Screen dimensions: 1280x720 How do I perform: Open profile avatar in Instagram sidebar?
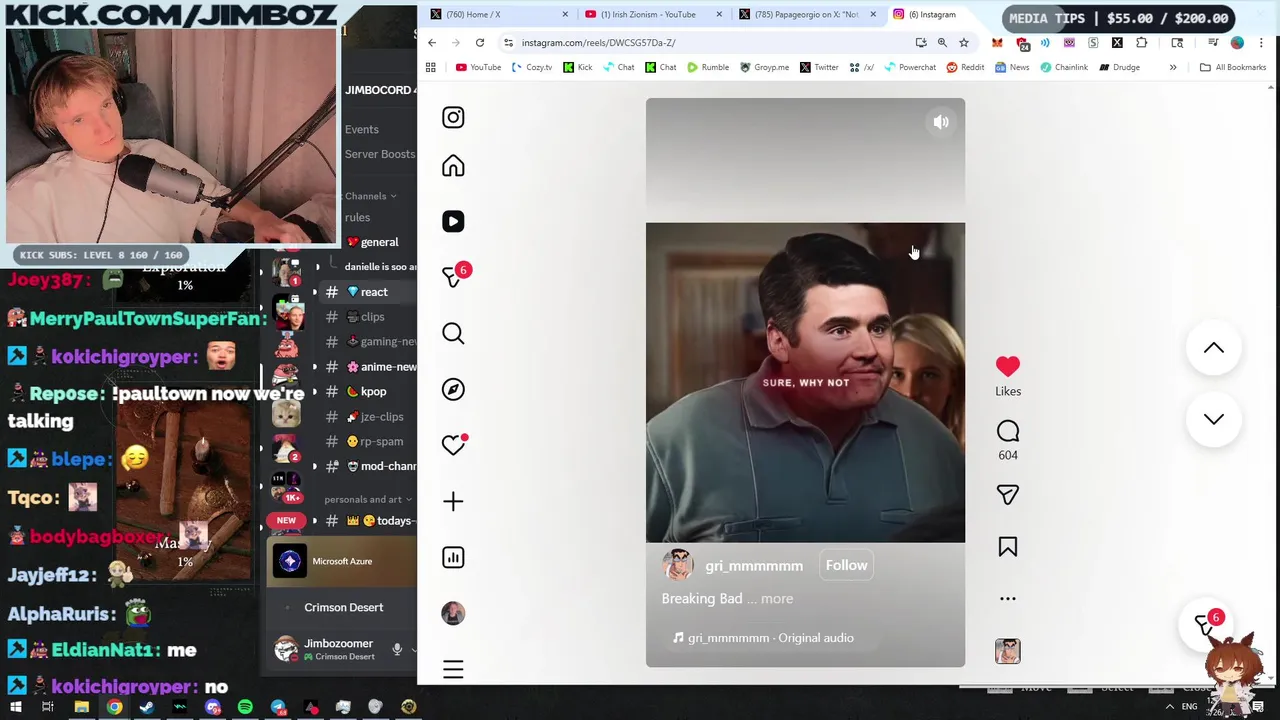[453, 613]
